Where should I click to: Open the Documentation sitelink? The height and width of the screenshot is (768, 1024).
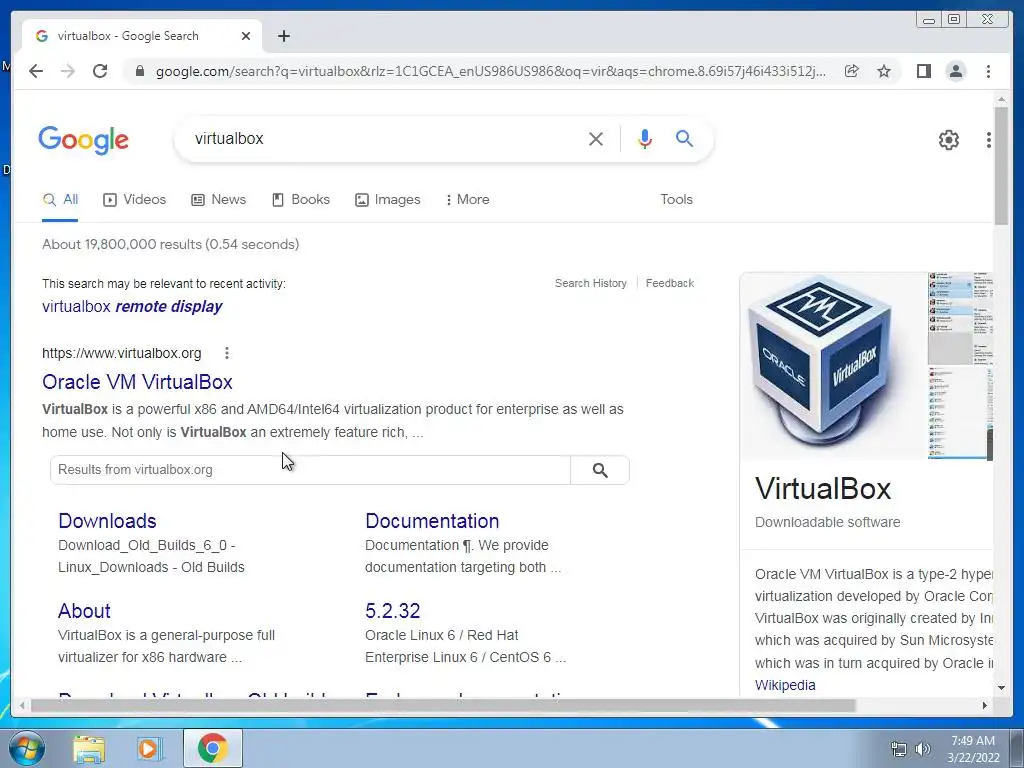[x=432, y=521]
